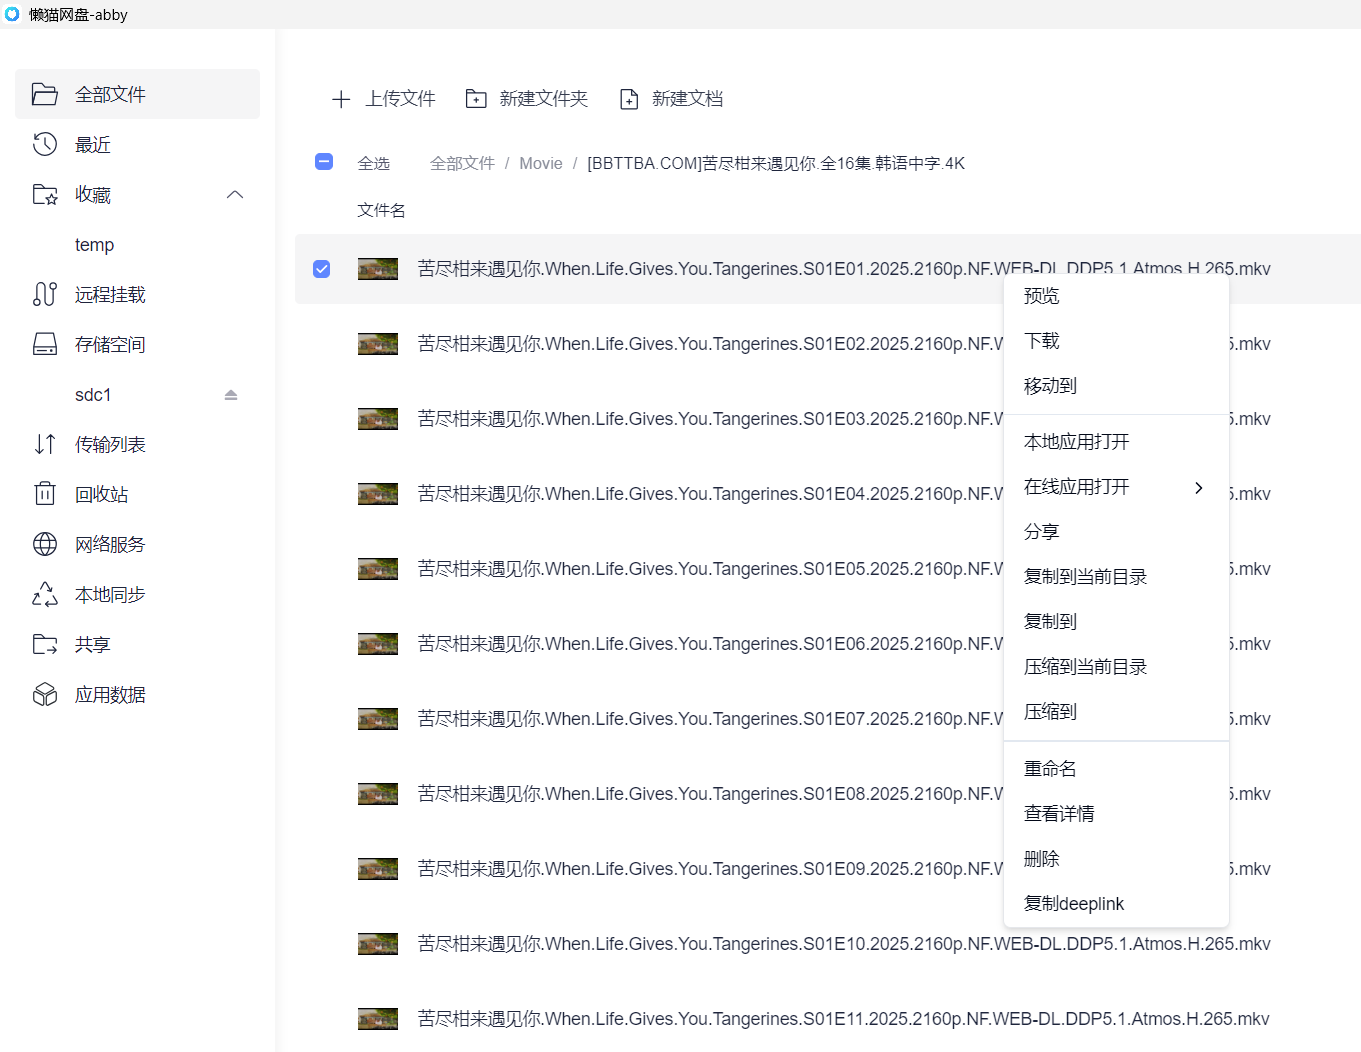1361x1052 pixels.
Task: Click the S01E05 video thumbnail
Action: click(378, 569)
